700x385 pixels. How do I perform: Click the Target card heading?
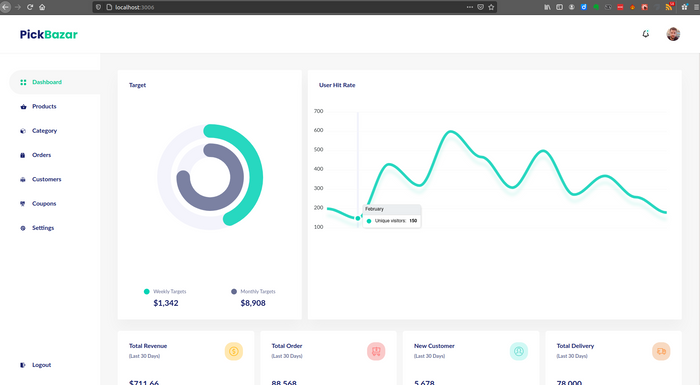(x=138, y=85)
